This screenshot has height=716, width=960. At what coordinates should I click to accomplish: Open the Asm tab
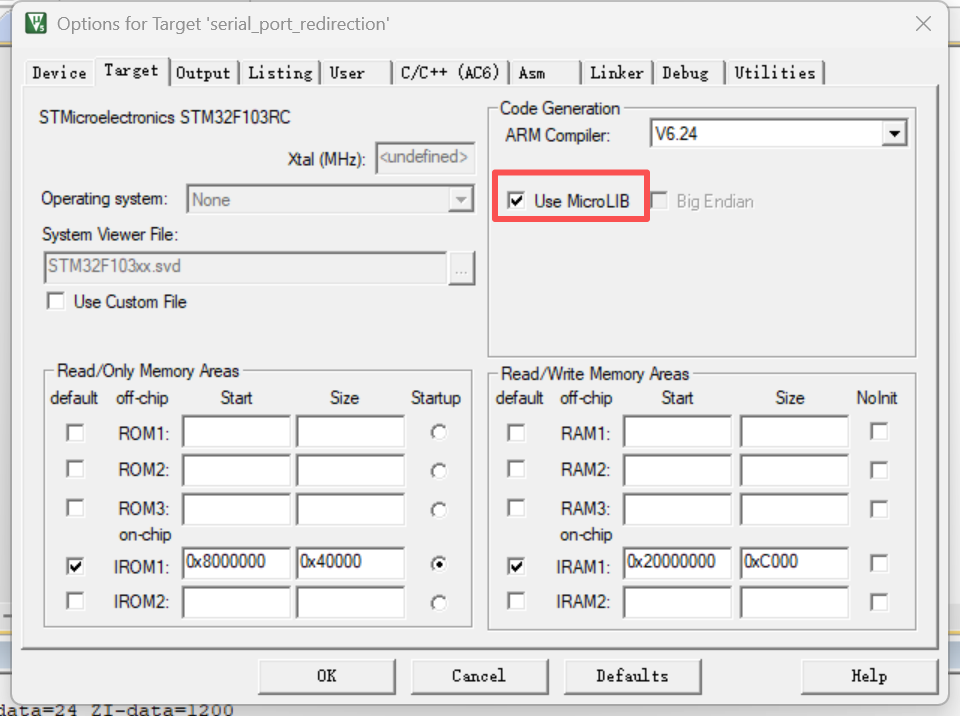click(545, 73)
